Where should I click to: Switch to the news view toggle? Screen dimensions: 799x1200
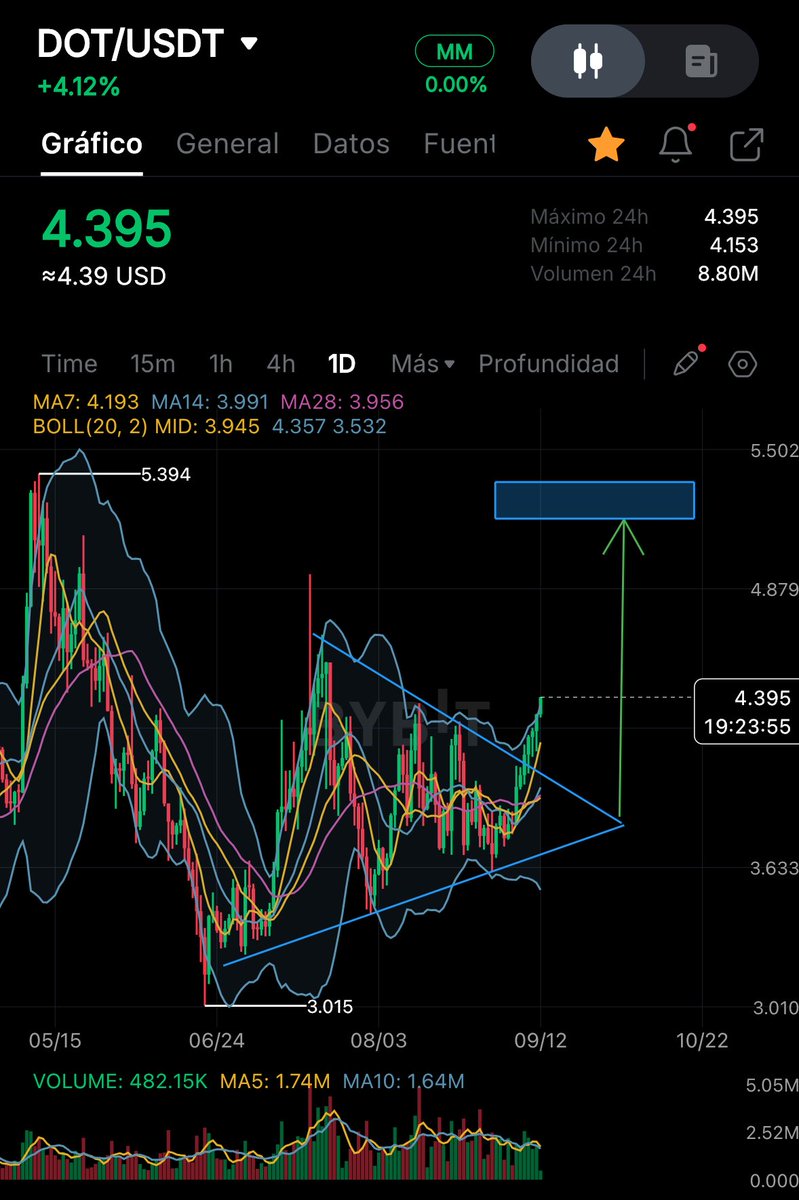click(x=701, y=61)
